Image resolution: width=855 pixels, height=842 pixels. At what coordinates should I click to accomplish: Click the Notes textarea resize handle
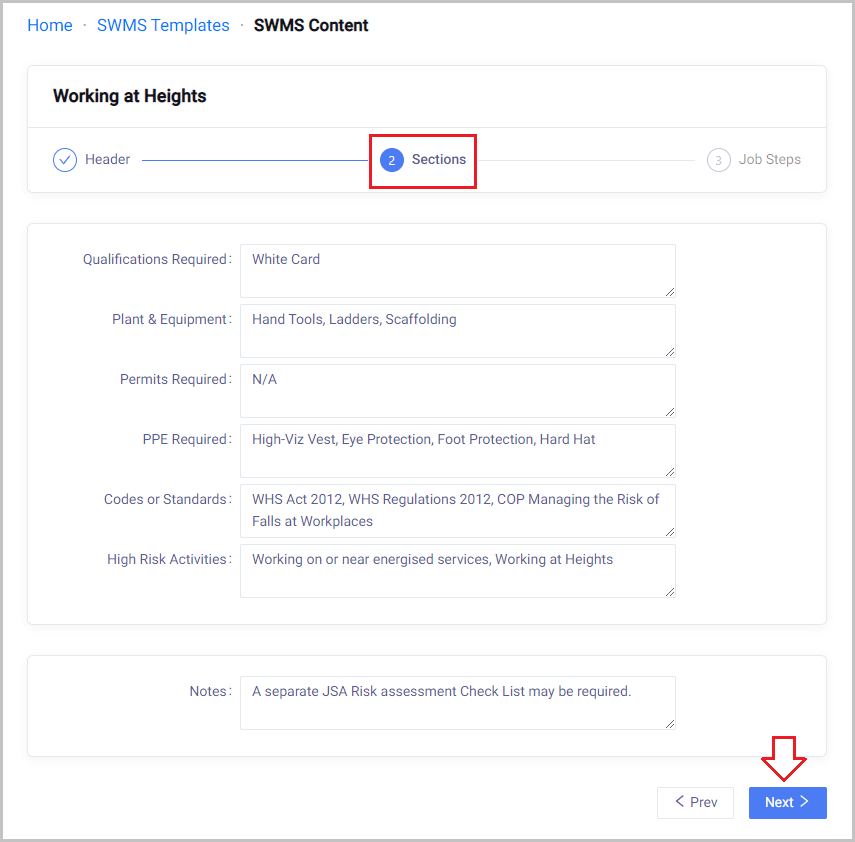coord(670,723)
